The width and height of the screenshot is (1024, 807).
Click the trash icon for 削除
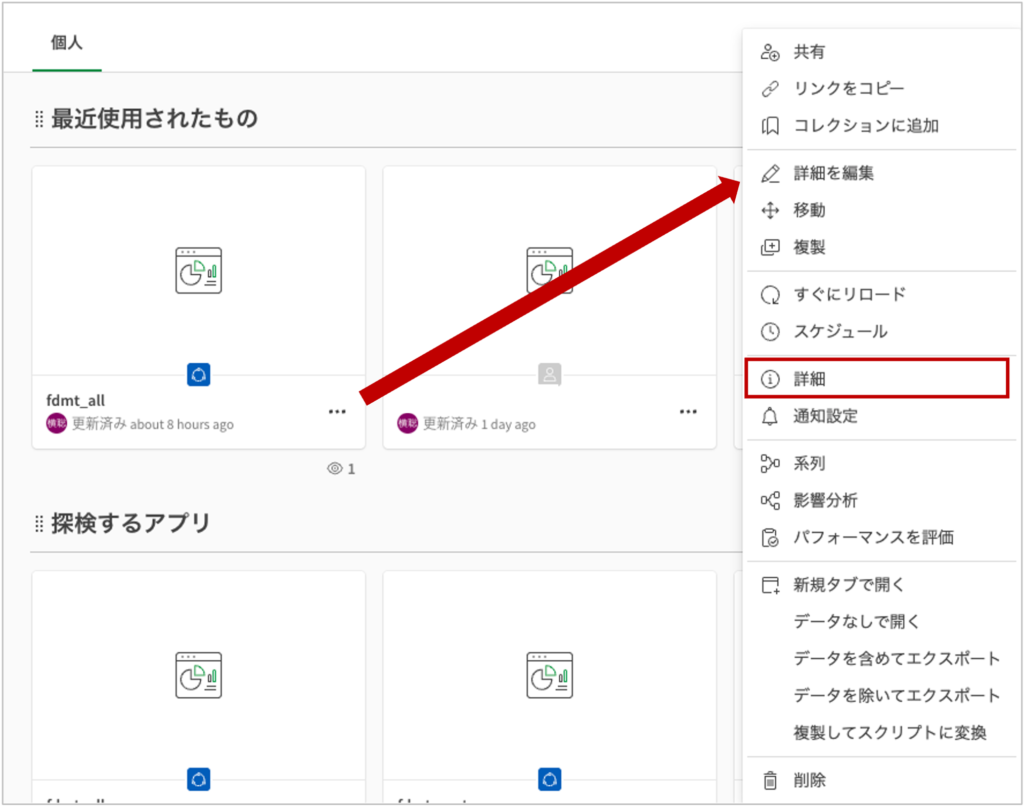click(769, 780)
